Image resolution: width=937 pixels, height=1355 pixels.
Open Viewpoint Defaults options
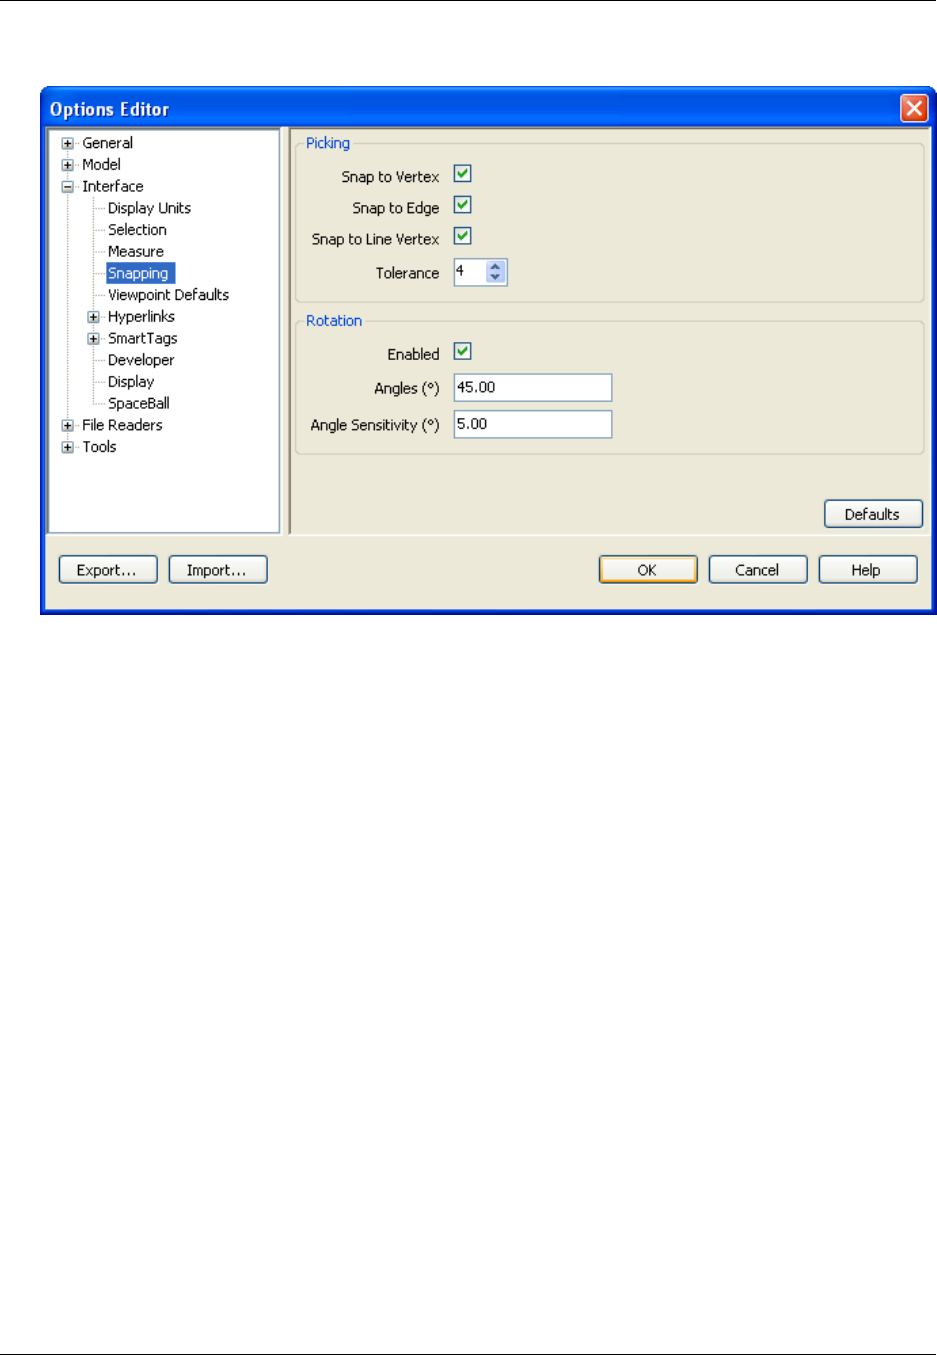[x=168, y=295]
